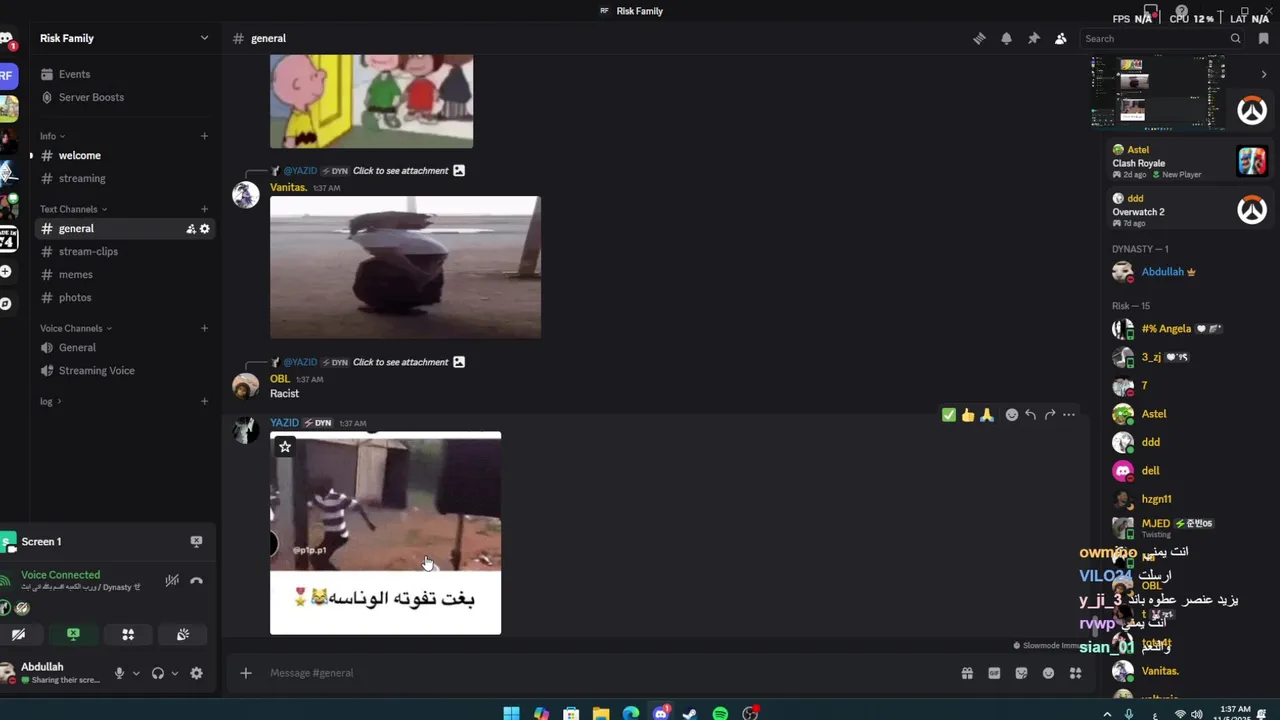The image size is (1280, 720).
Task: Click the Voice Connected status text
Action: (x=60, y=575)
